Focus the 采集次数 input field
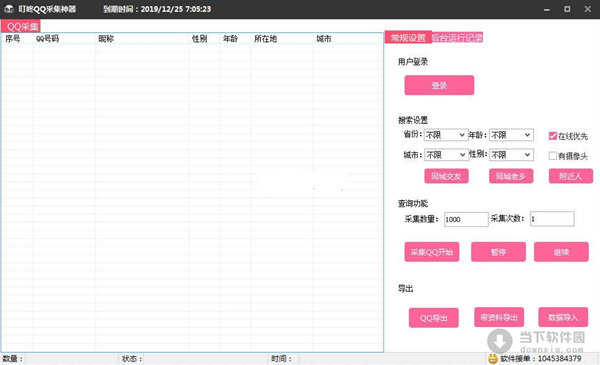 tap(552, 219)
